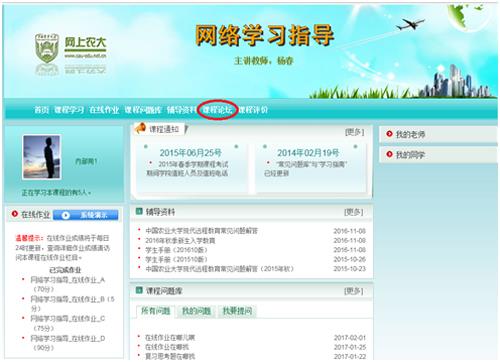This screenshot has height=362, width=500.
Task: Click the megaphone icon beside 课程通知
Action: [140, 128]
